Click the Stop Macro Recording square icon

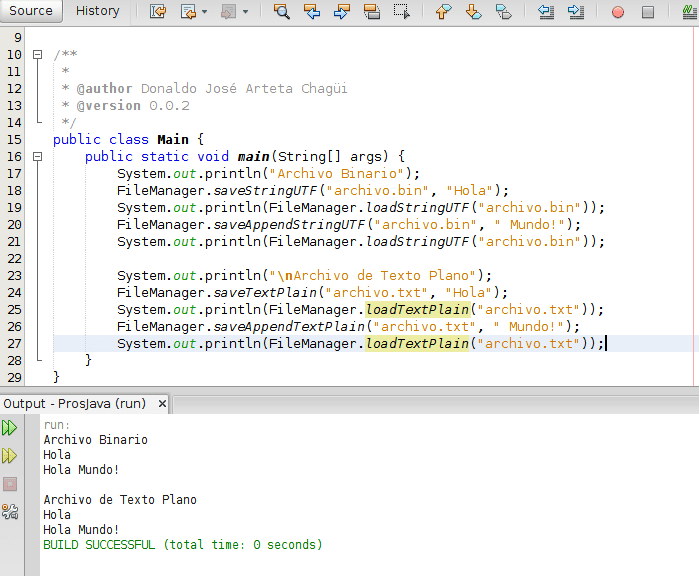coord(648,12)
